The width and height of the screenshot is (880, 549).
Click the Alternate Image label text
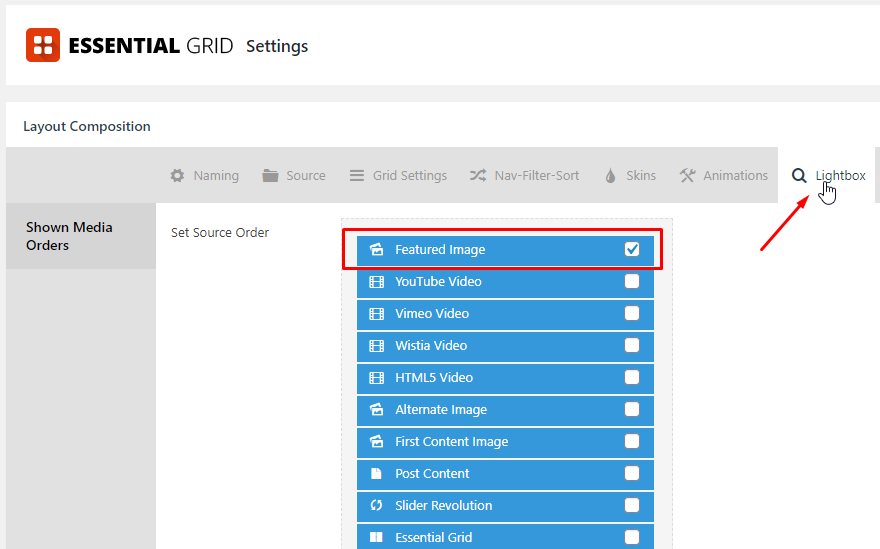(x=441, y=410)
